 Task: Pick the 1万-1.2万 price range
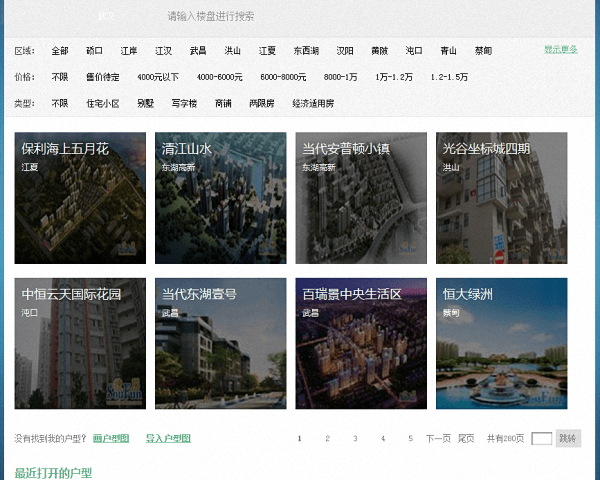pyautogui.click(x=393, y=77)
